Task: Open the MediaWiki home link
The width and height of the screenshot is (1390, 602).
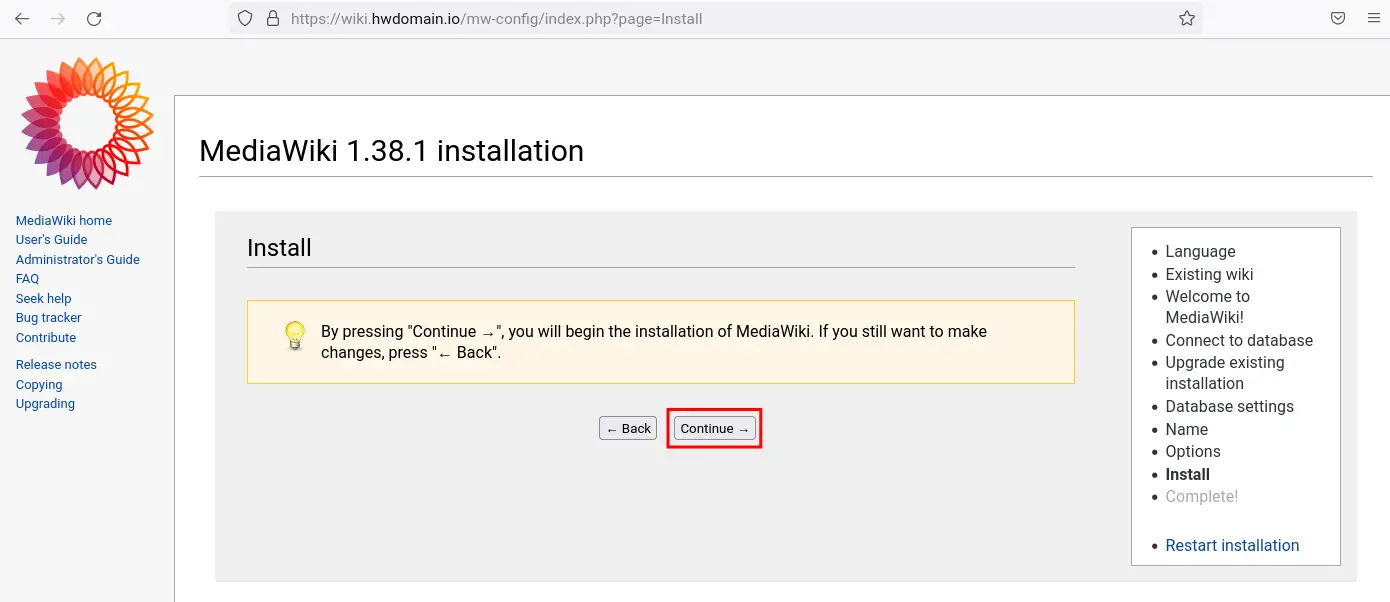Action: (64, 220)
